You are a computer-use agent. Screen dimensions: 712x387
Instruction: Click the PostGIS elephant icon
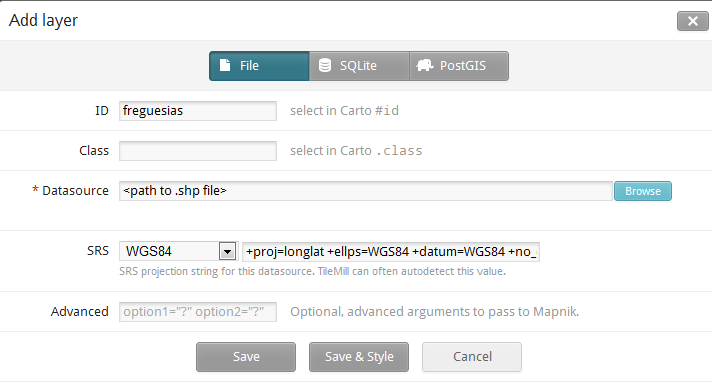coord(425,65)
